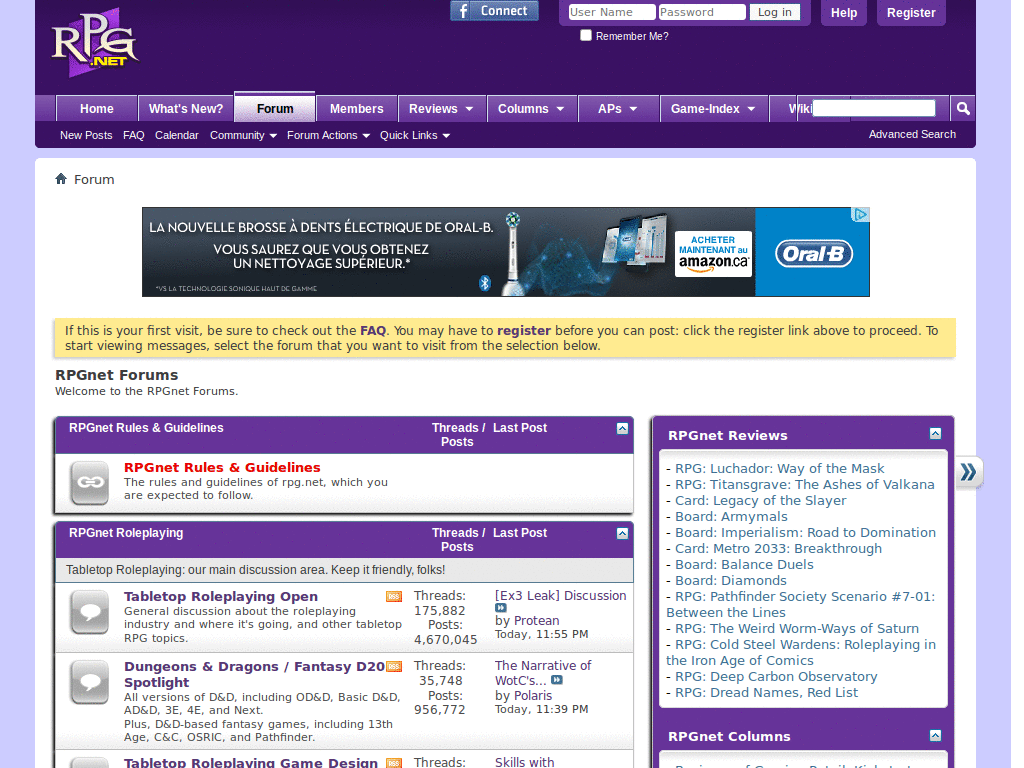Open review Card: Legacy of the Slayer

coord(760,500)
